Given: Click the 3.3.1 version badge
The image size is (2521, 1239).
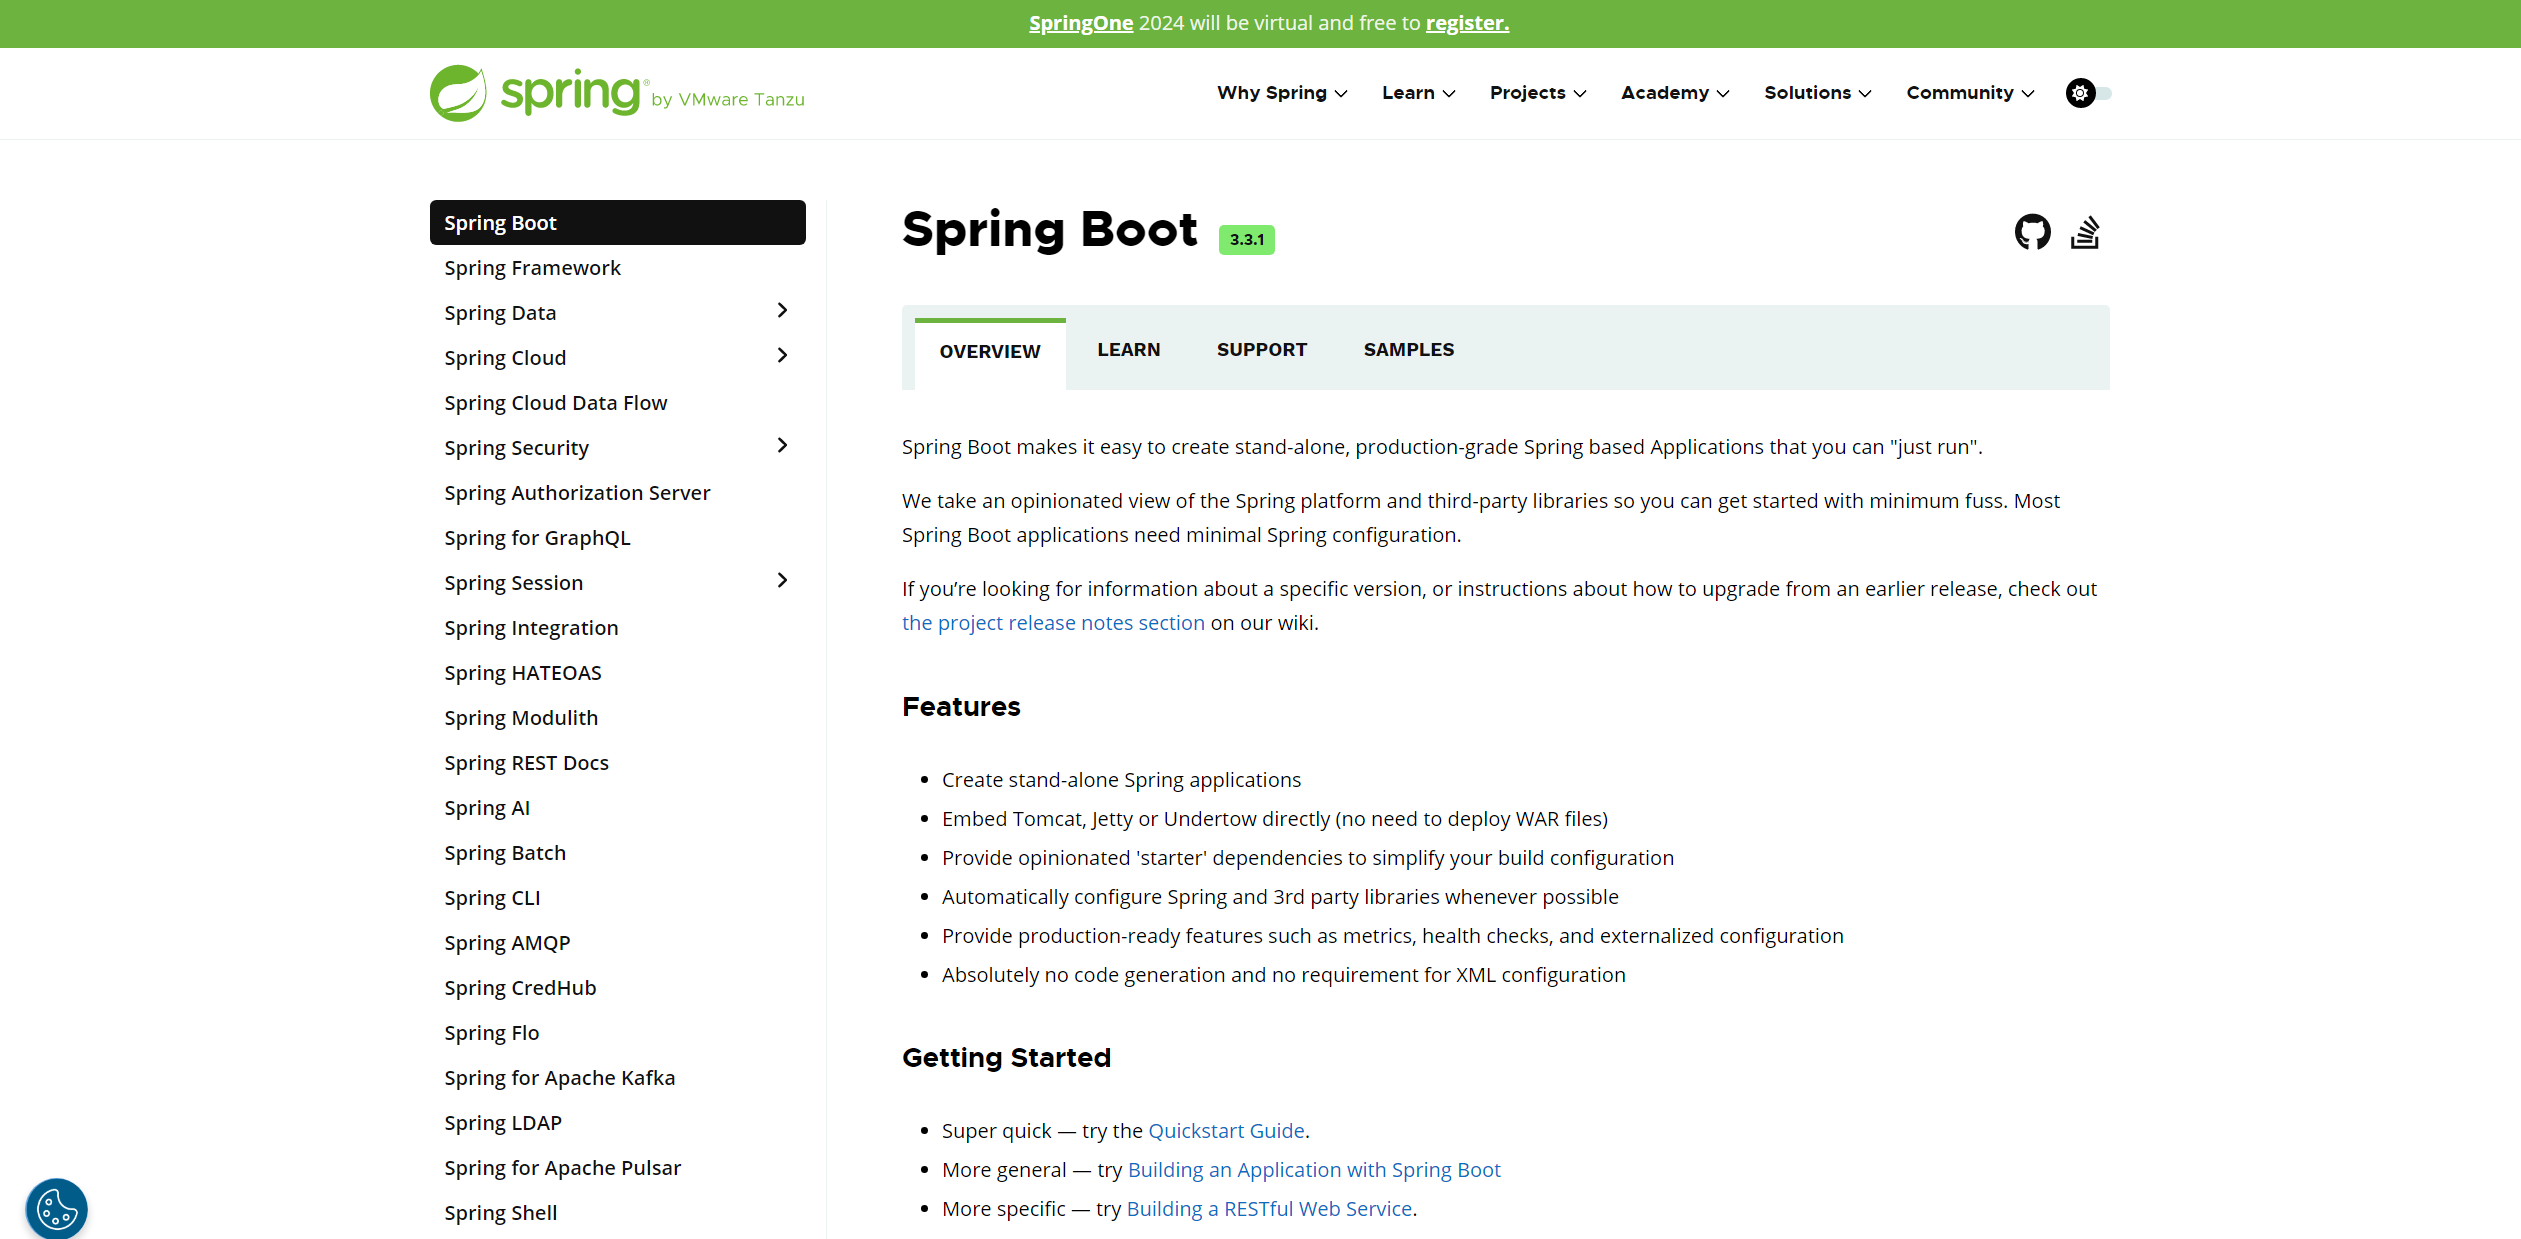Looking at the screenshot, I should (1246, 240).
